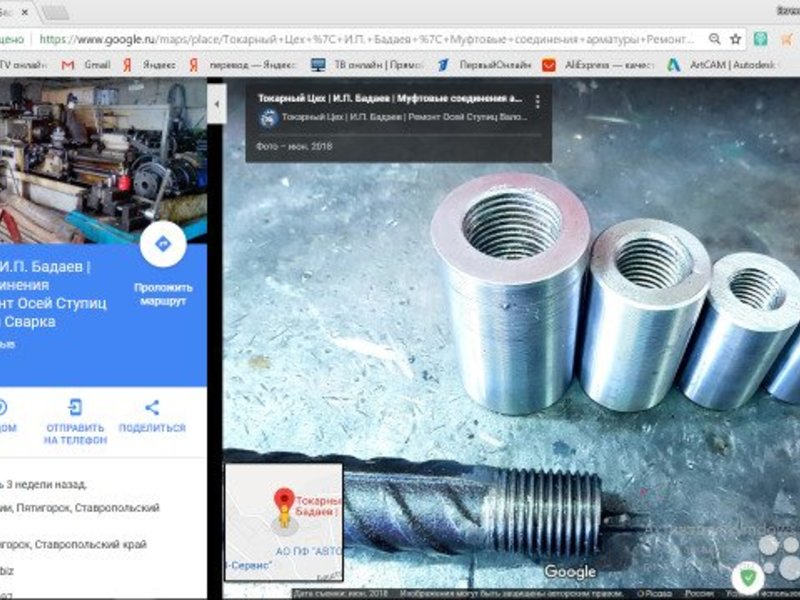Bookmark page with the star icon
The width and height of the screenshot is (800, 600).
tap(736, 39)
